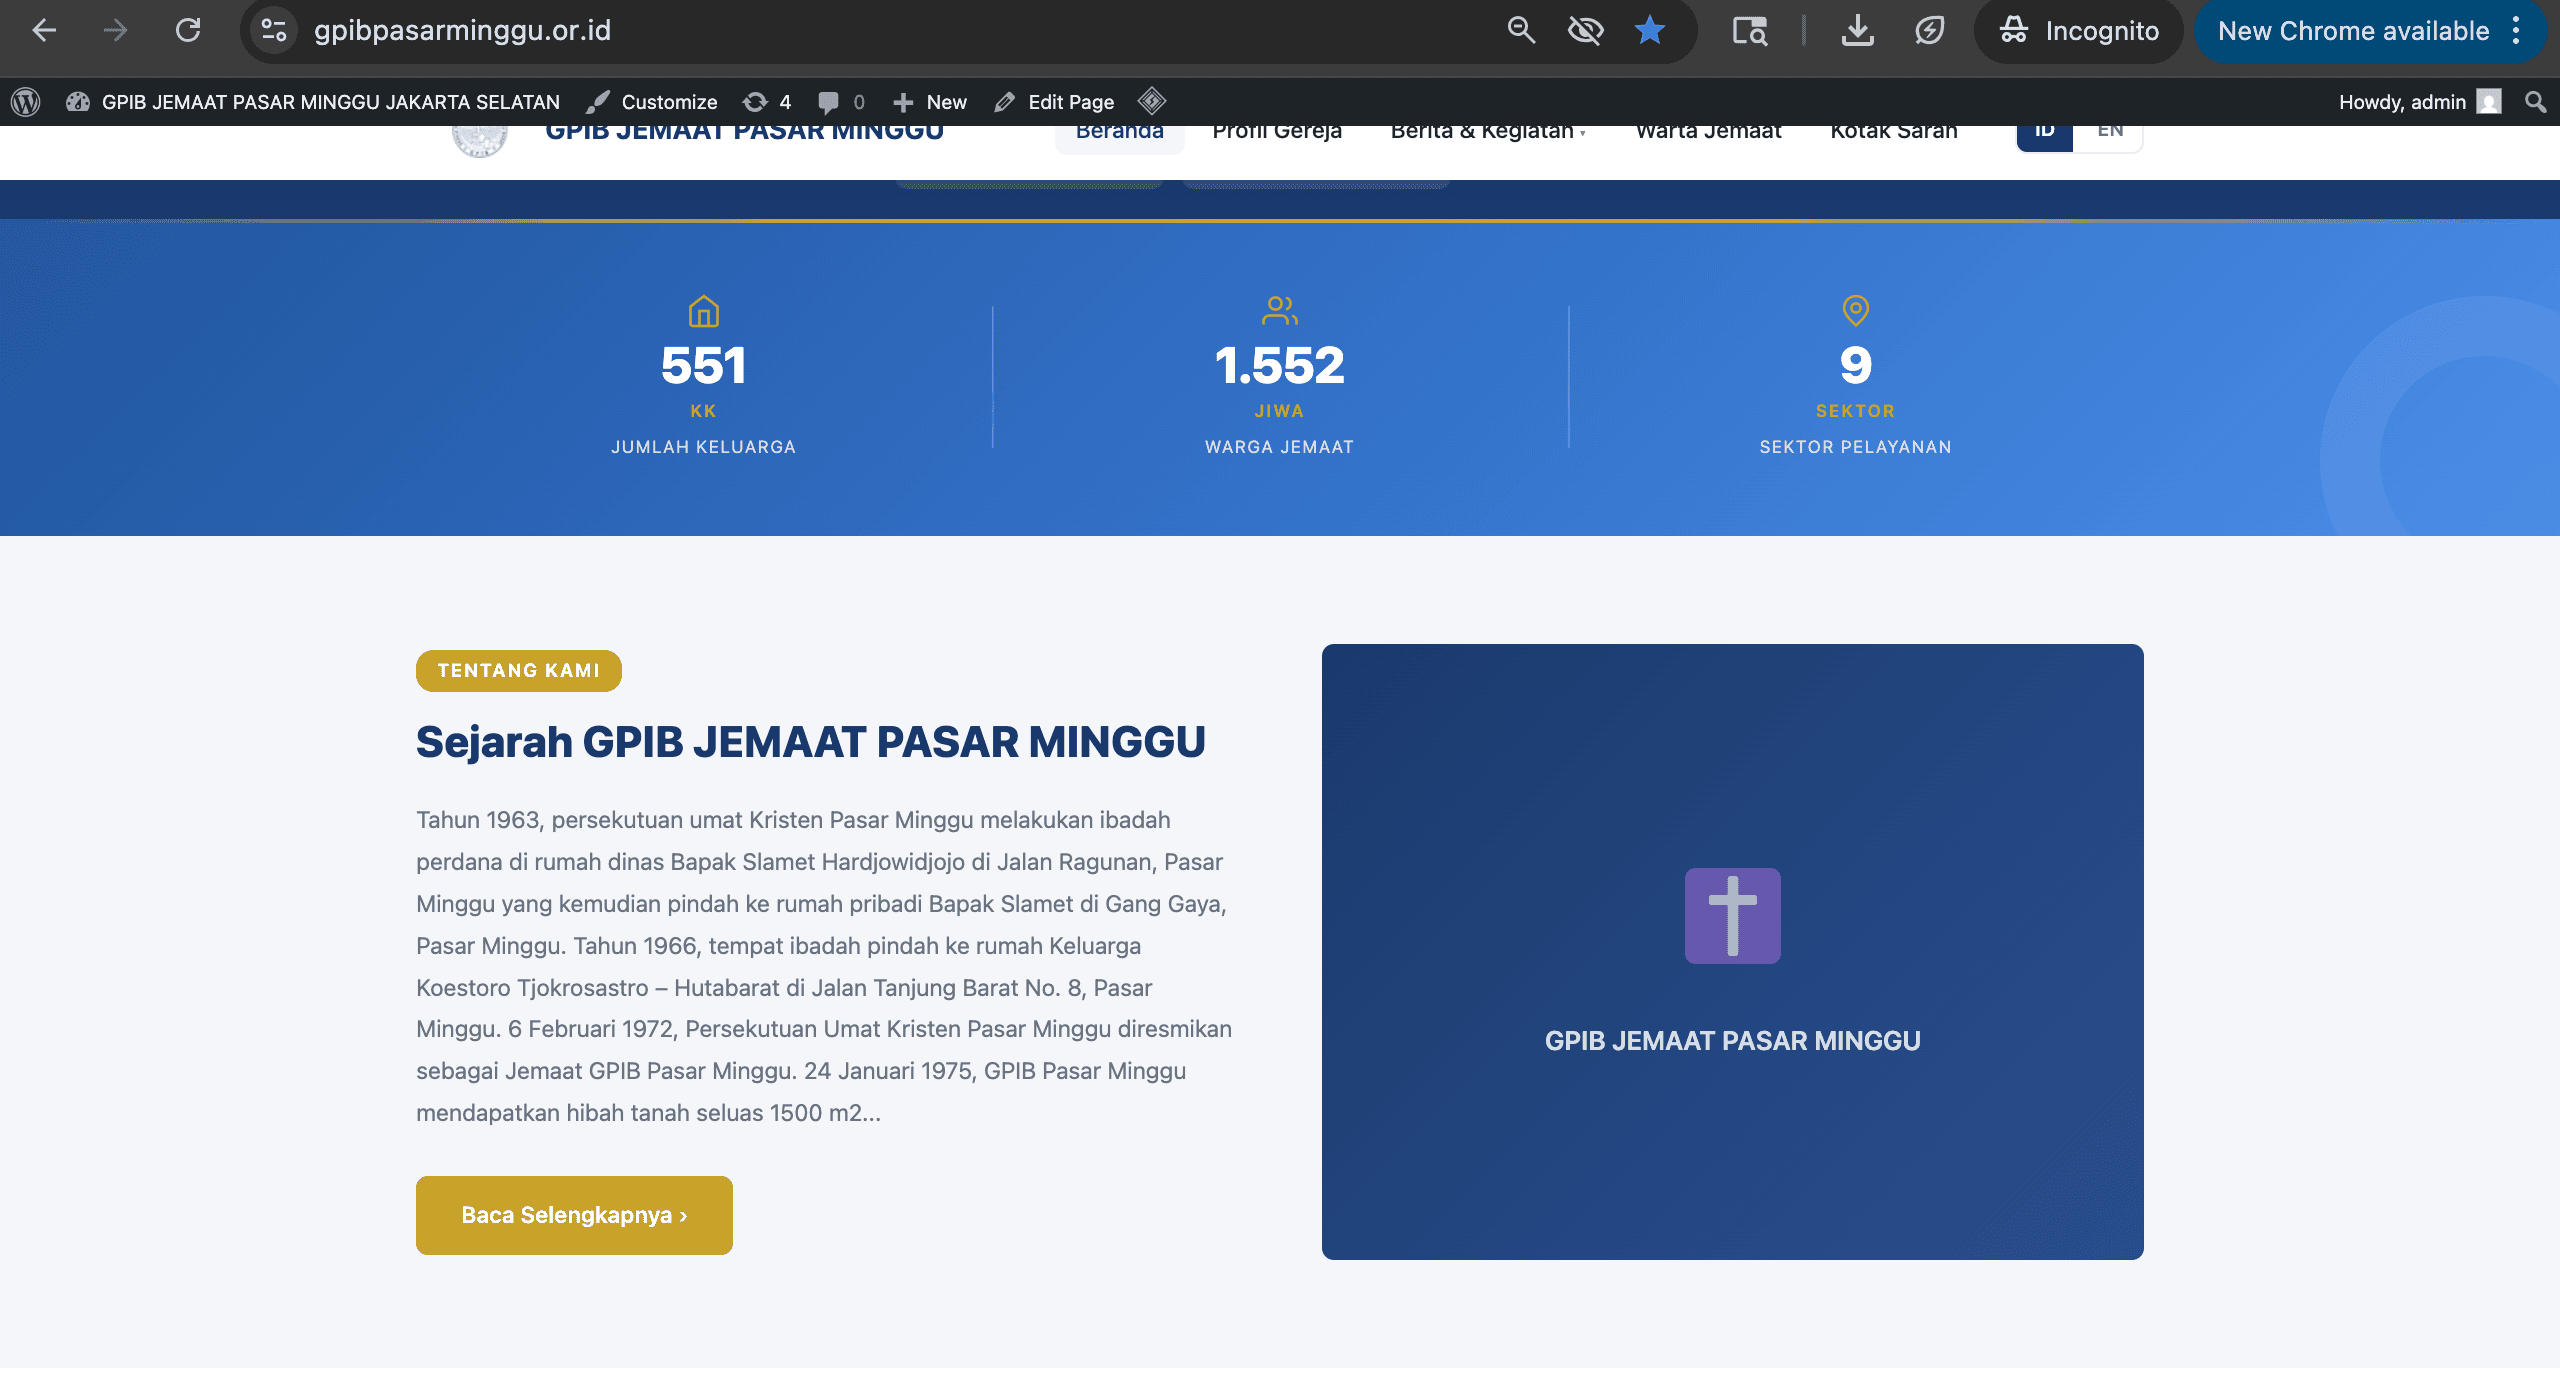Open the Kotak Saran navigation link
Viewport: 2560px width, 1386px height.
[x=1894, y=132]
